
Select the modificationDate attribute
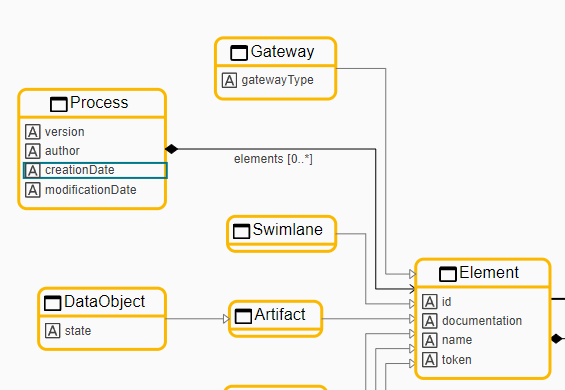pos(92,190)
